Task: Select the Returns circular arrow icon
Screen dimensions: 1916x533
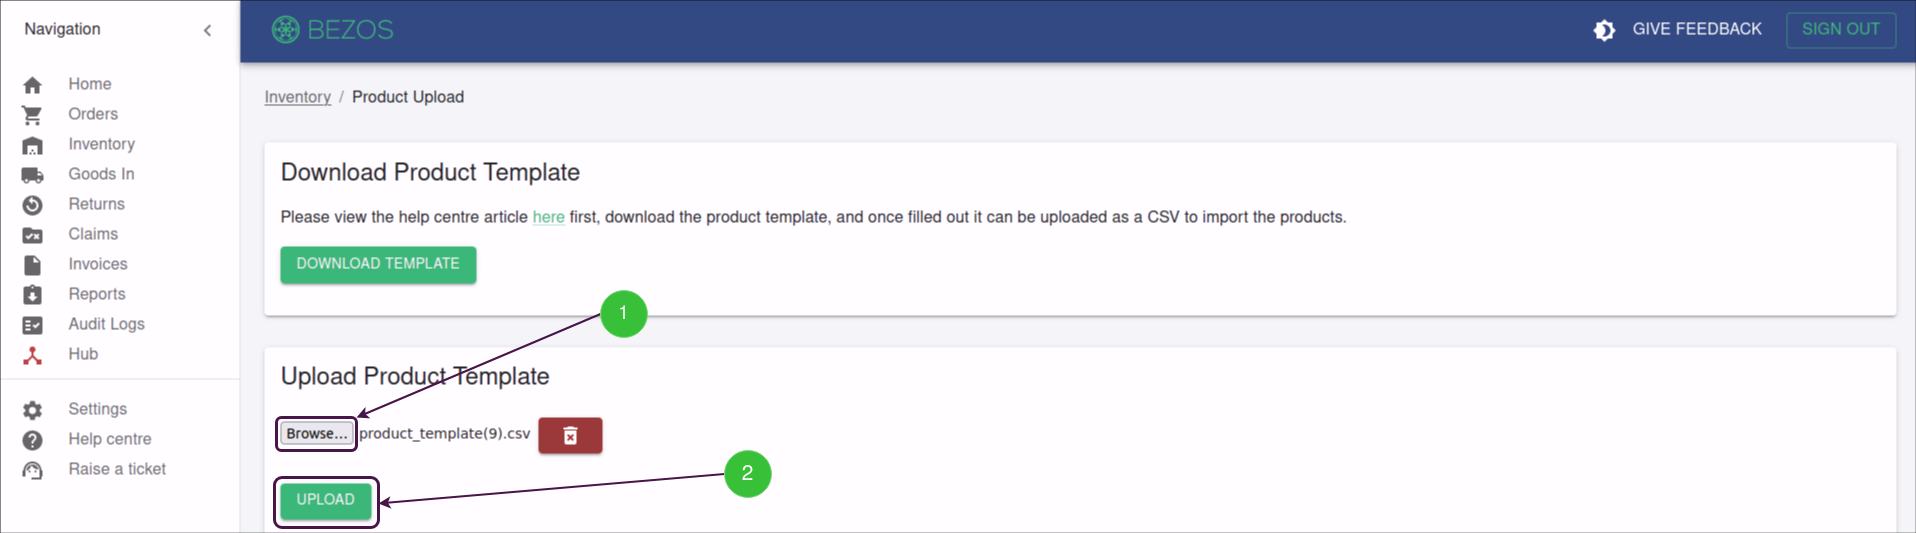Action: point(32,205)
